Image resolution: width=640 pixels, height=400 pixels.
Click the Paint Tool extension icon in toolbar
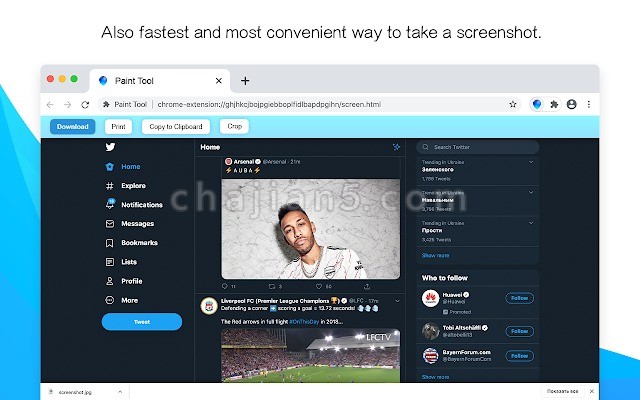[537, 104]
